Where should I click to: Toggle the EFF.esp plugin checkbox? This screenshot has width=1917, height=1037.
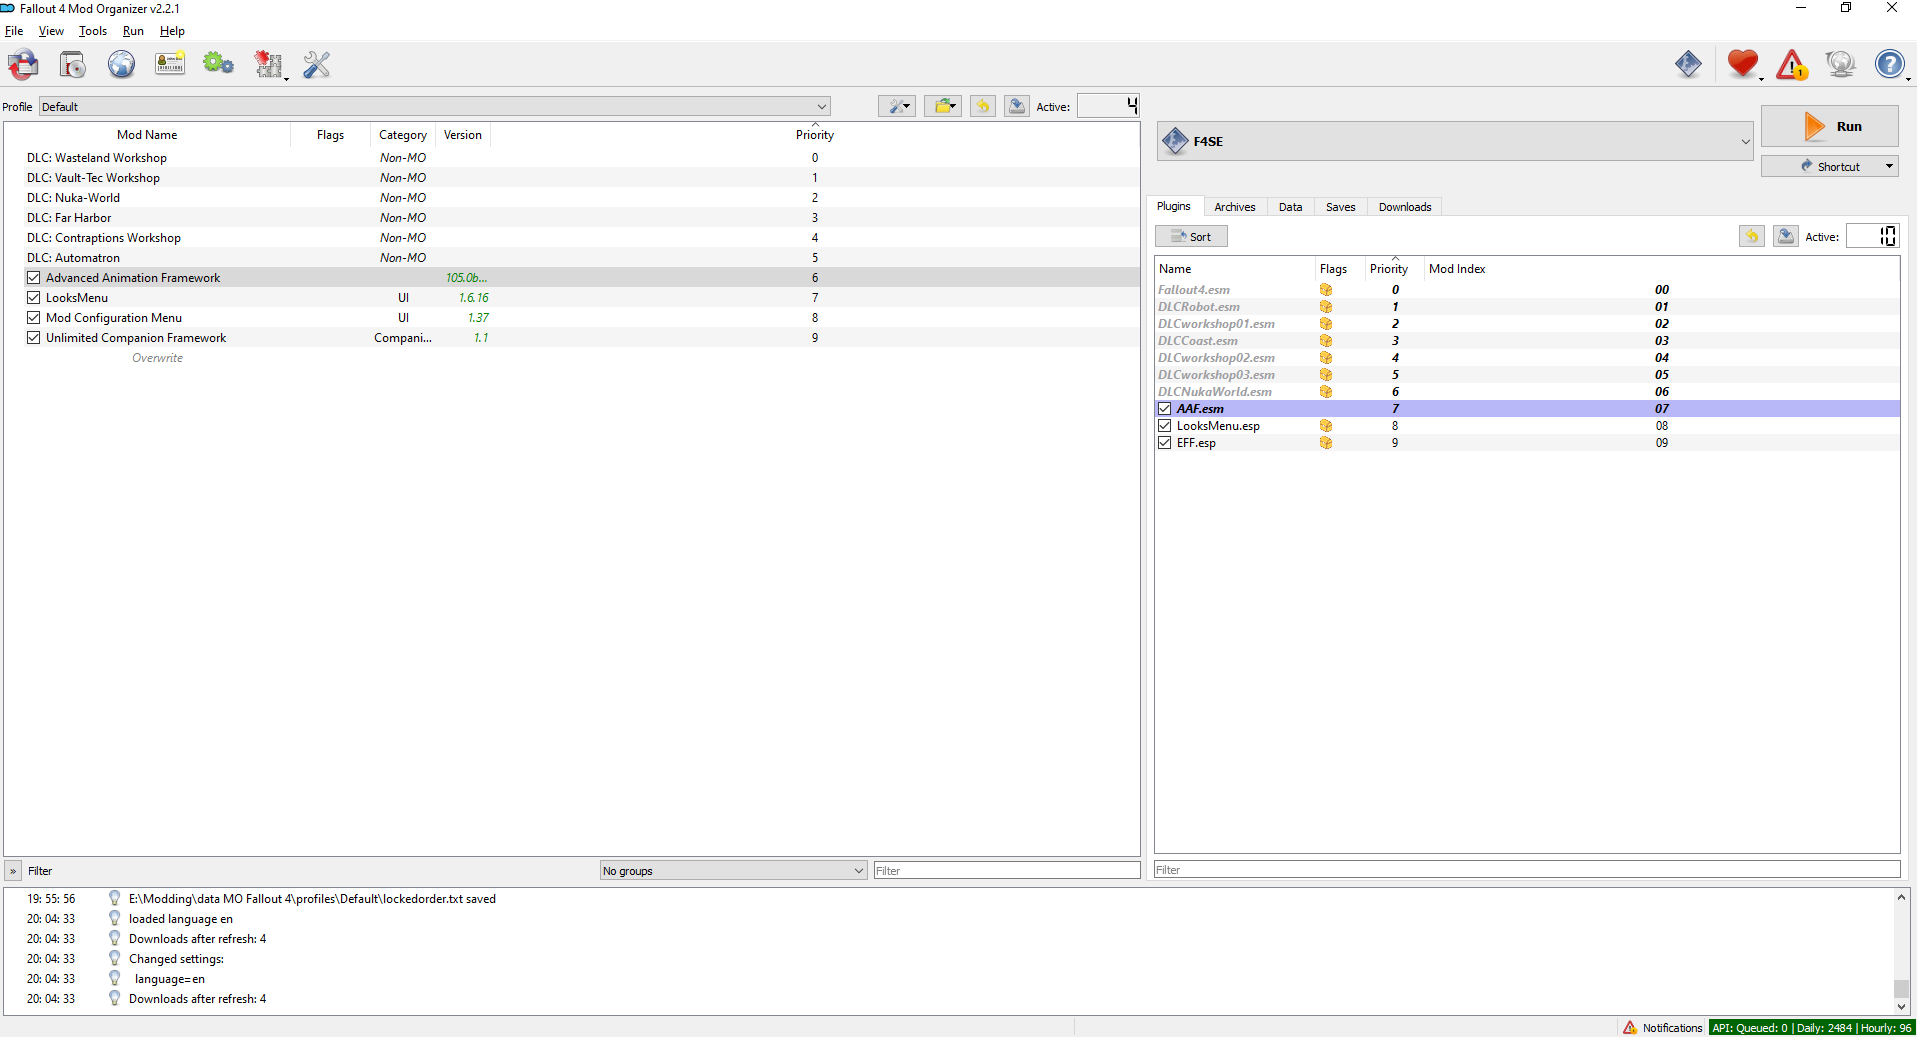point(1165,443)
